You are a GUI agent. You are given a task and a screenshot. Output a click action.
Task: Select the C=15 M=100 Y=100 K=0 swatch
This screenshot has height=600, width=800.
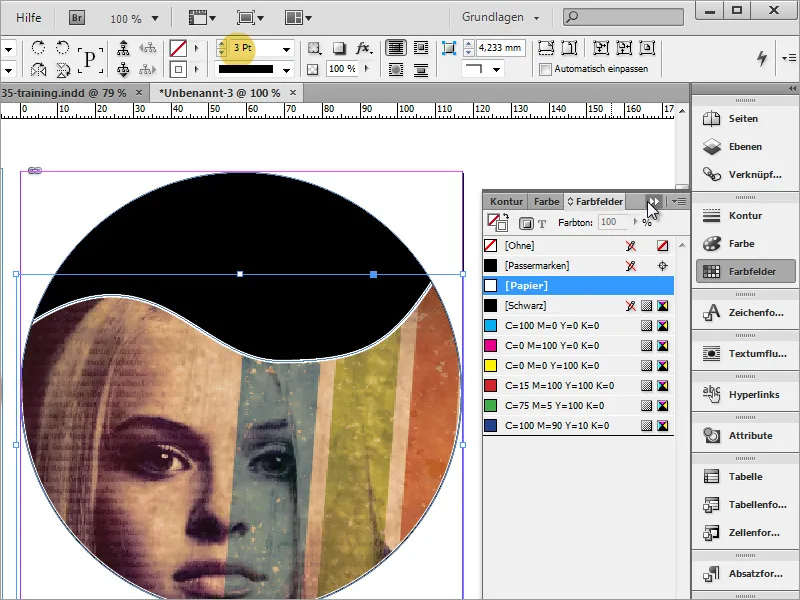click(579, 385)
